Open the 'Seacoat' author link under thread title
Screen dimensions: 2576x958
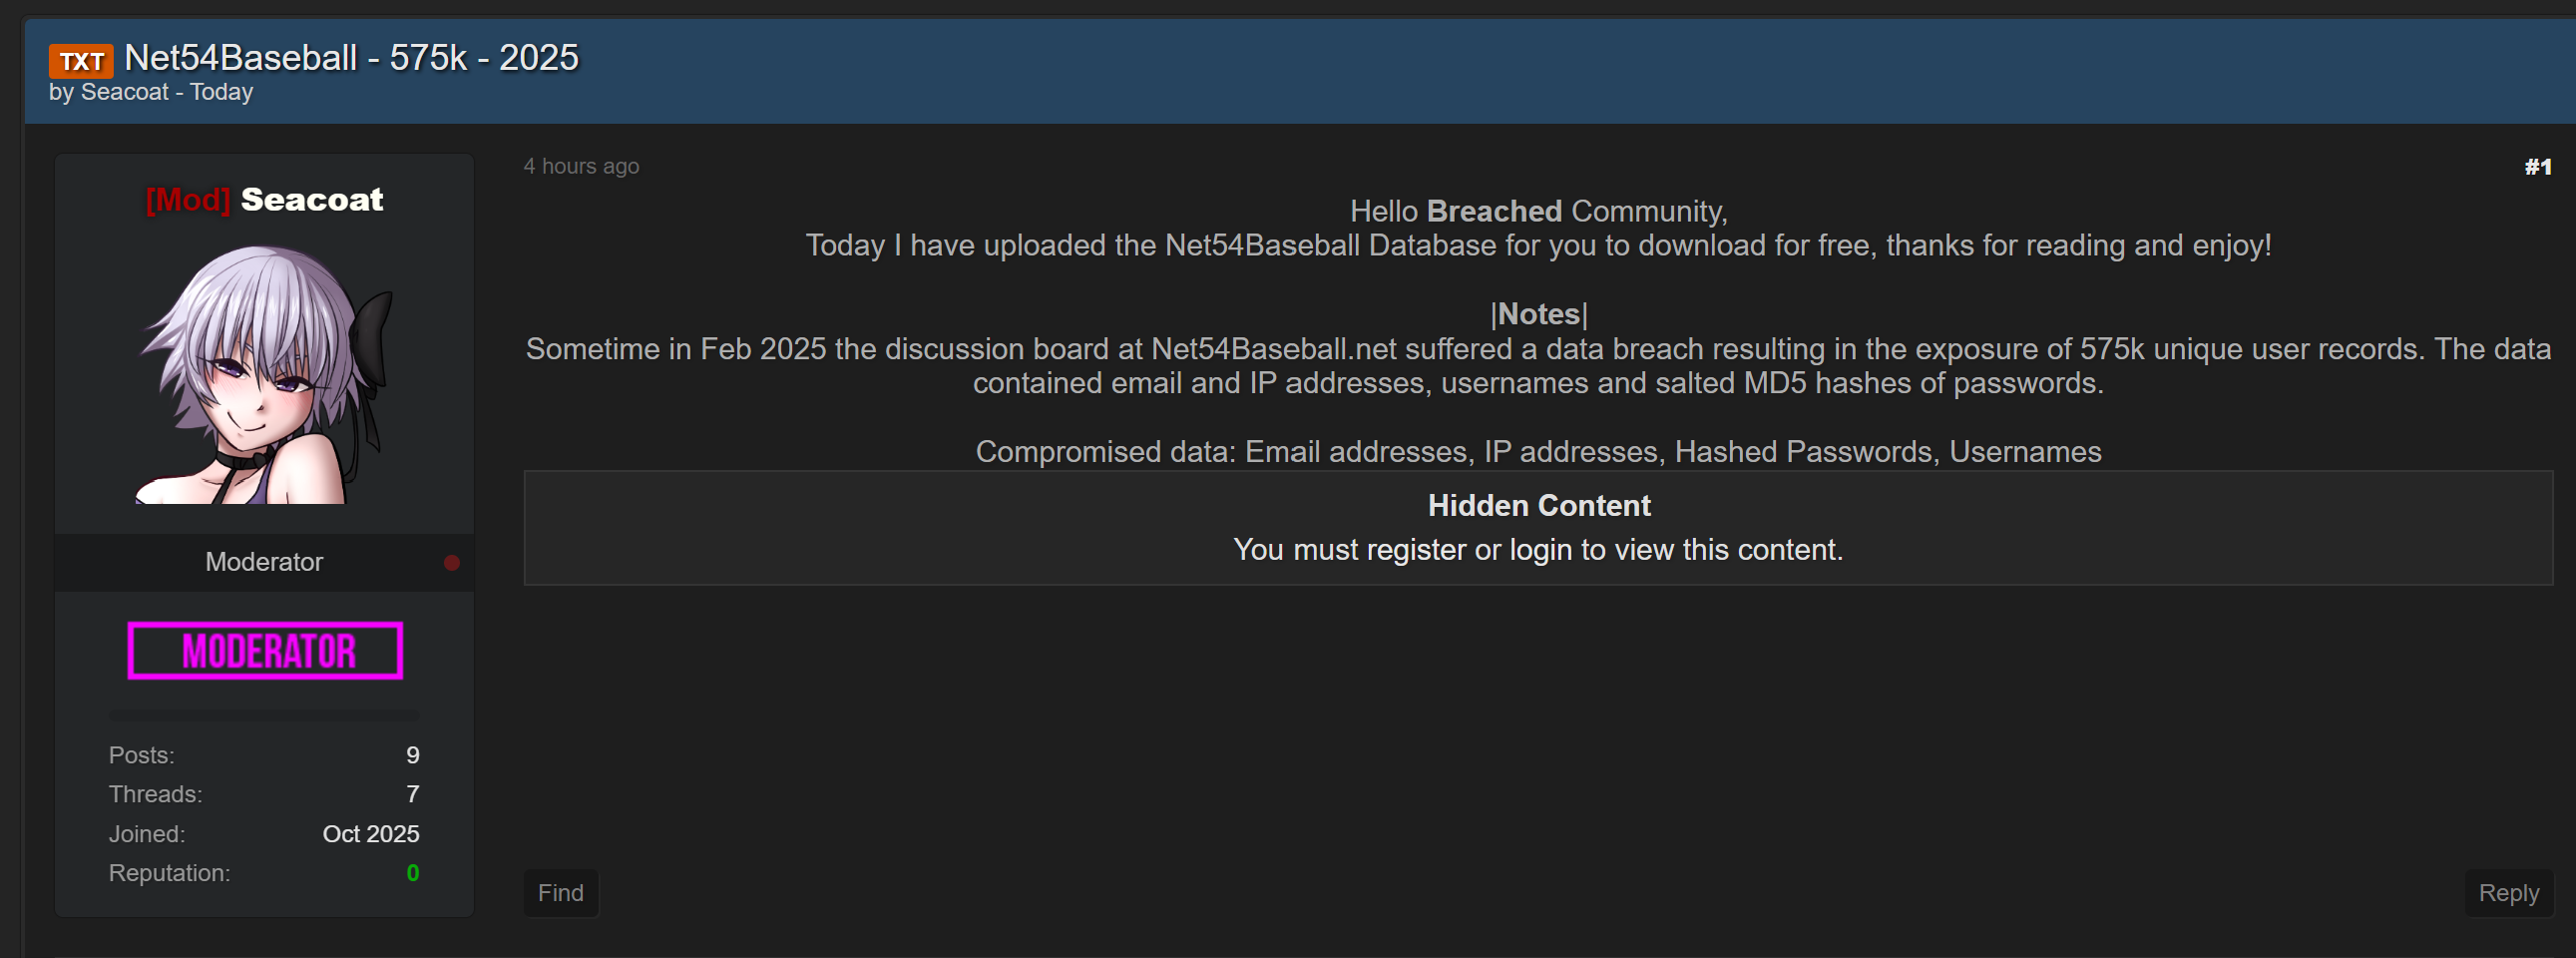point(124,92)
